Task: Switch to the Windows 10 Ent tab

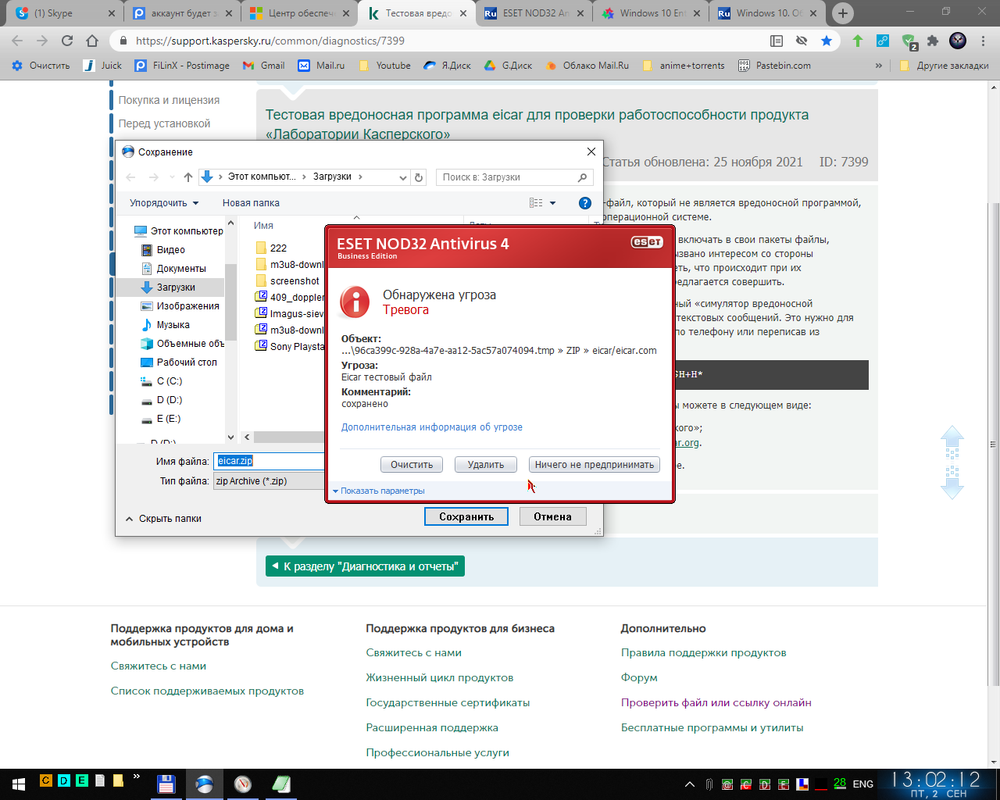Action: pos(651,13)
